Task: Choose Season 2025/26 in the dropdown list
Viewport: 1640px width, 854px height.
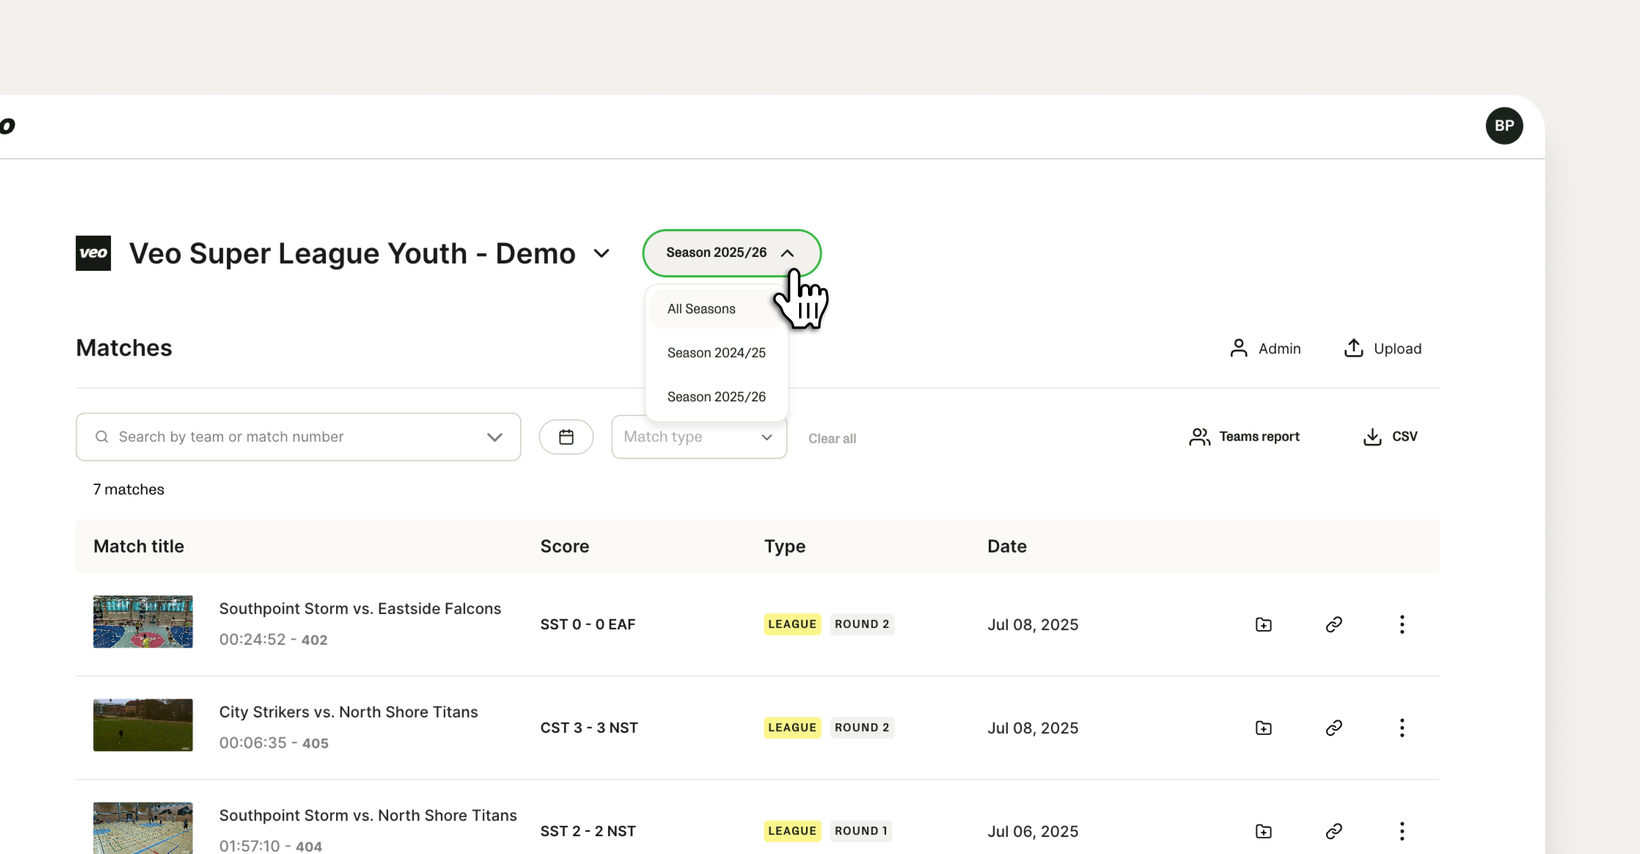Action: pos(716,397)
